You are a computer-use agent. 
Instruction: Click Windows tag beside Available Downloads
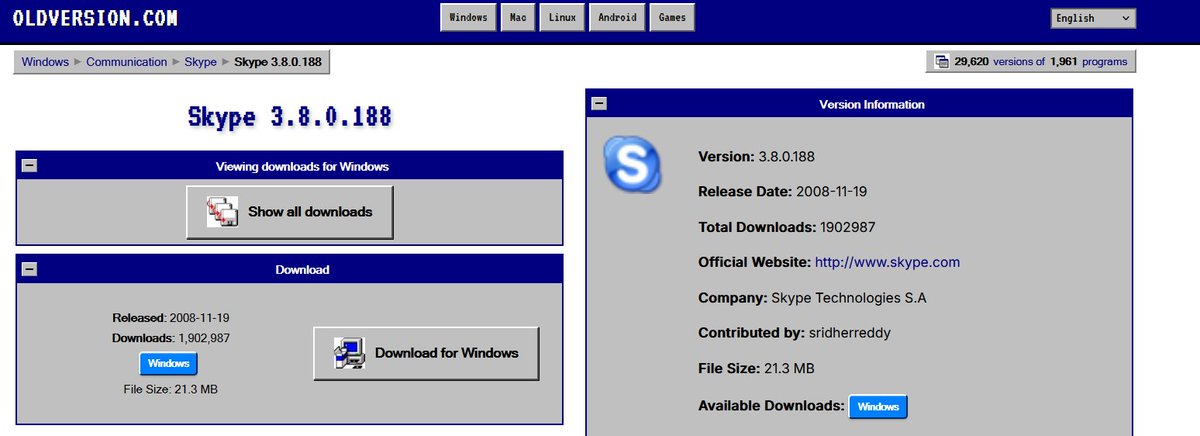pos(879,407)
